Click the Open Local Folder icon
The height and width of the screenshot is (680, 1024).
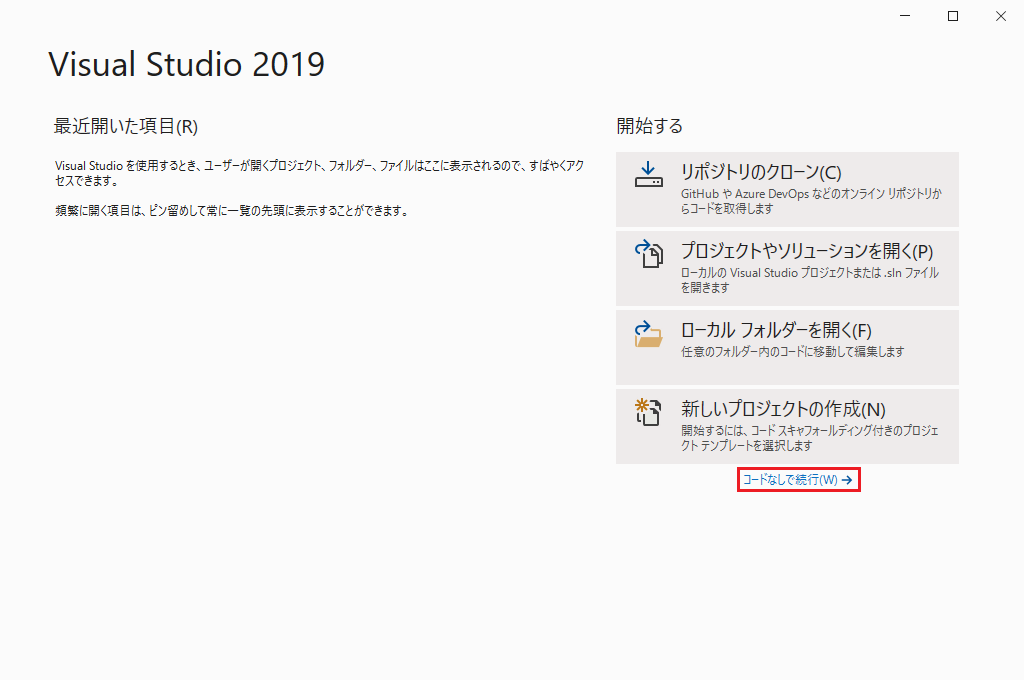[x=649, y=334]
